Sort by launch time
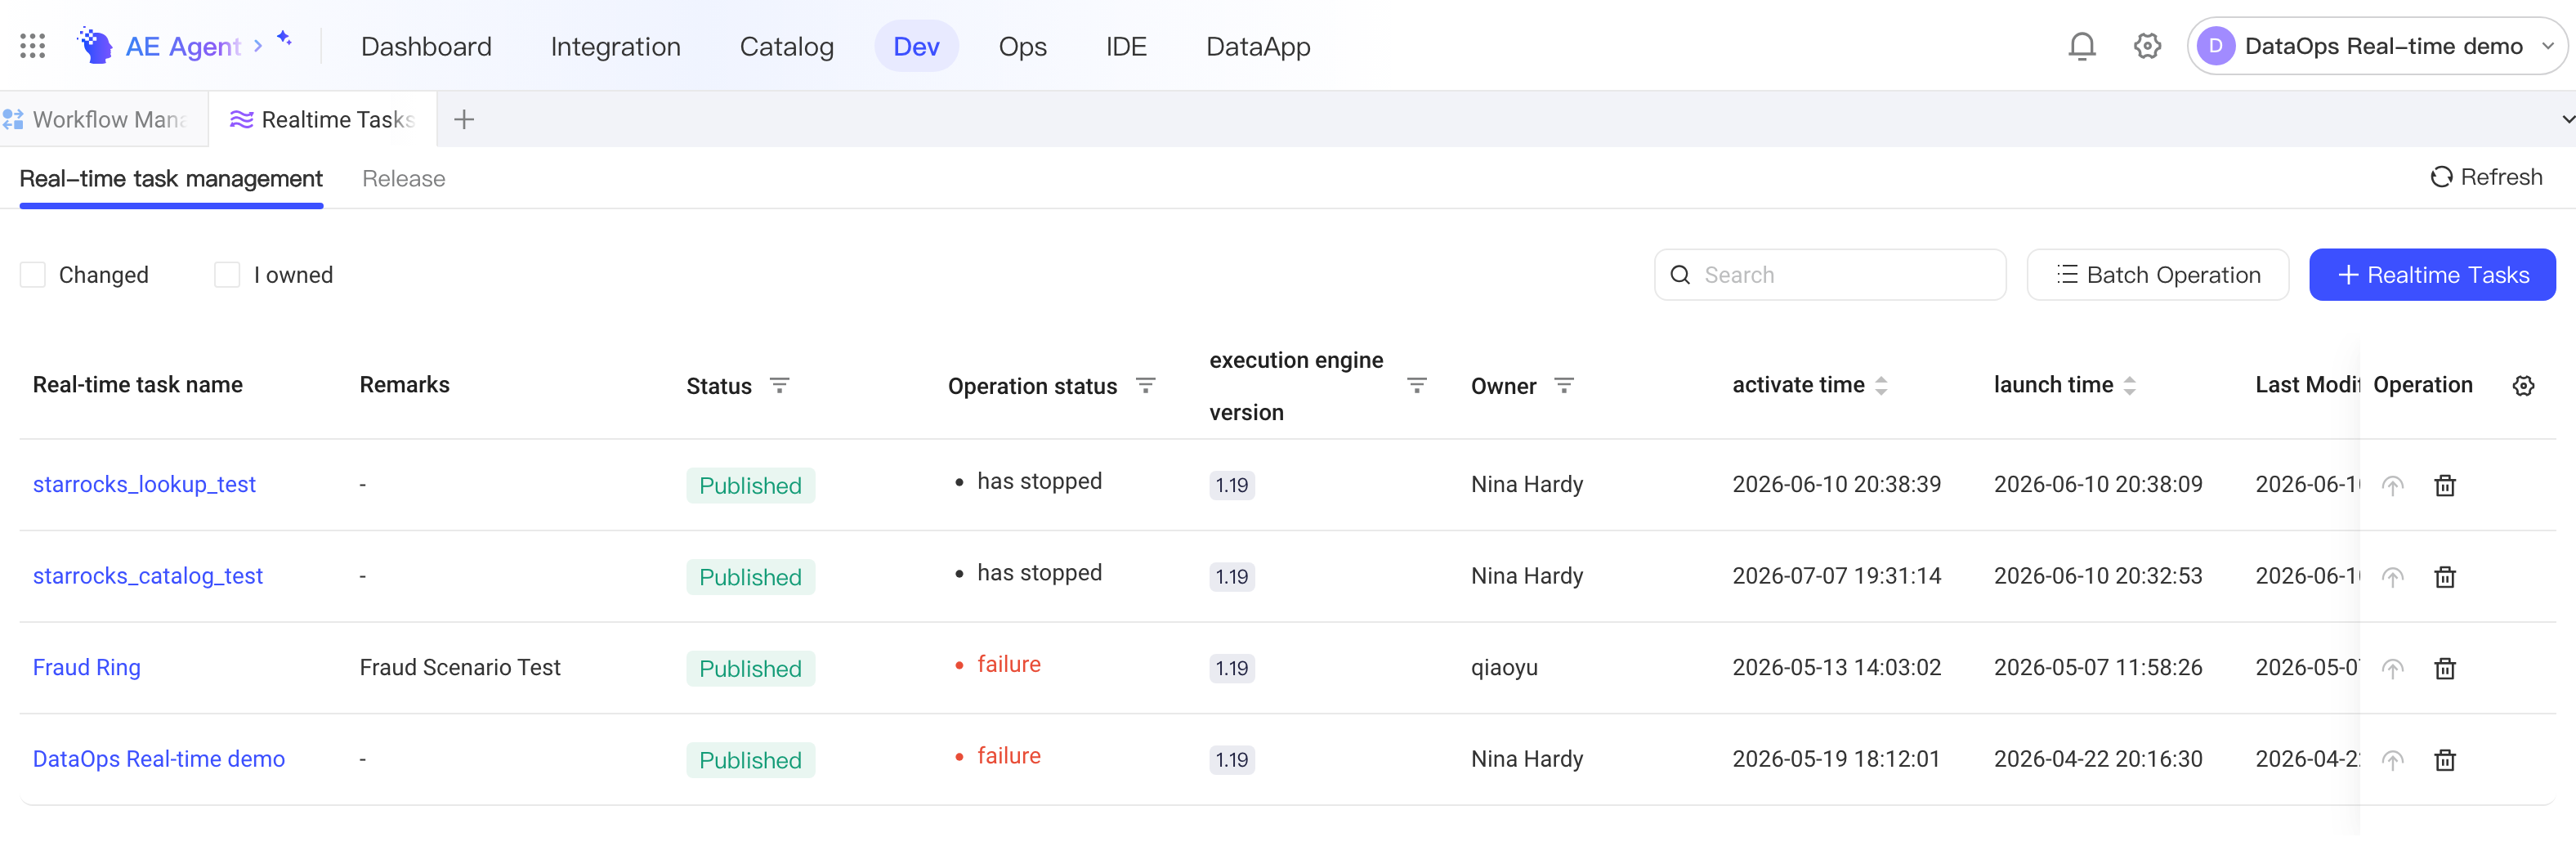2576x855 pixels. click(2129, 385)
